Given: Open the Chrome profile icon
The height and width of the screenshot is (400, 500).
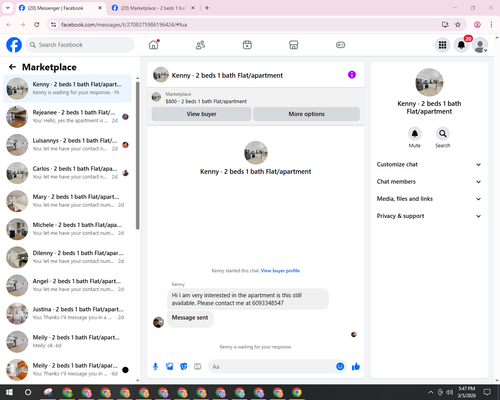Looking at the screenshot, I should pos(477,24).
